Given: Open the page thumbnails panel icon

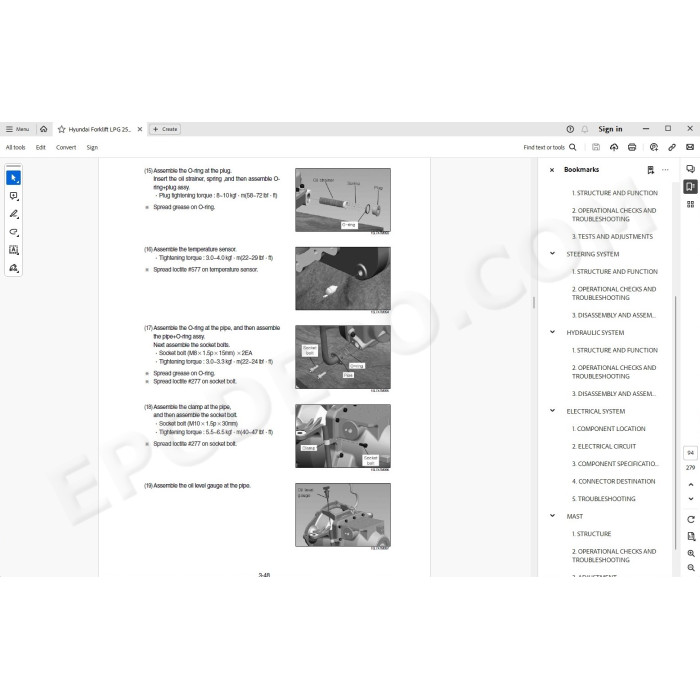Looking at the screenshot, I should point(690,204).
